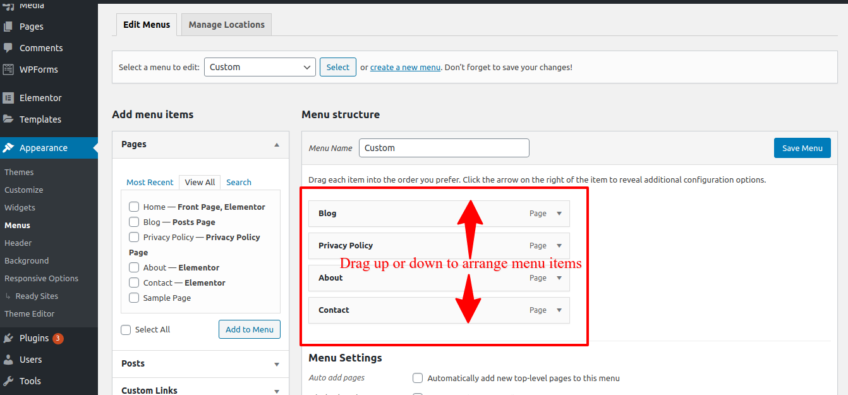Click the Elementor sidebar icon
The image size is (848, 395).
pyautogui.click(x=8, y=98)
